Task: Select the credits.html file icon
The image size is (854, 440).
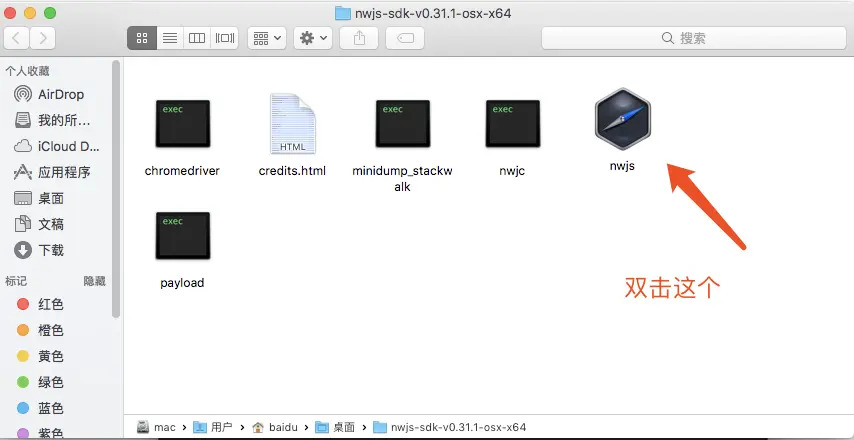Action: point(293,124)
